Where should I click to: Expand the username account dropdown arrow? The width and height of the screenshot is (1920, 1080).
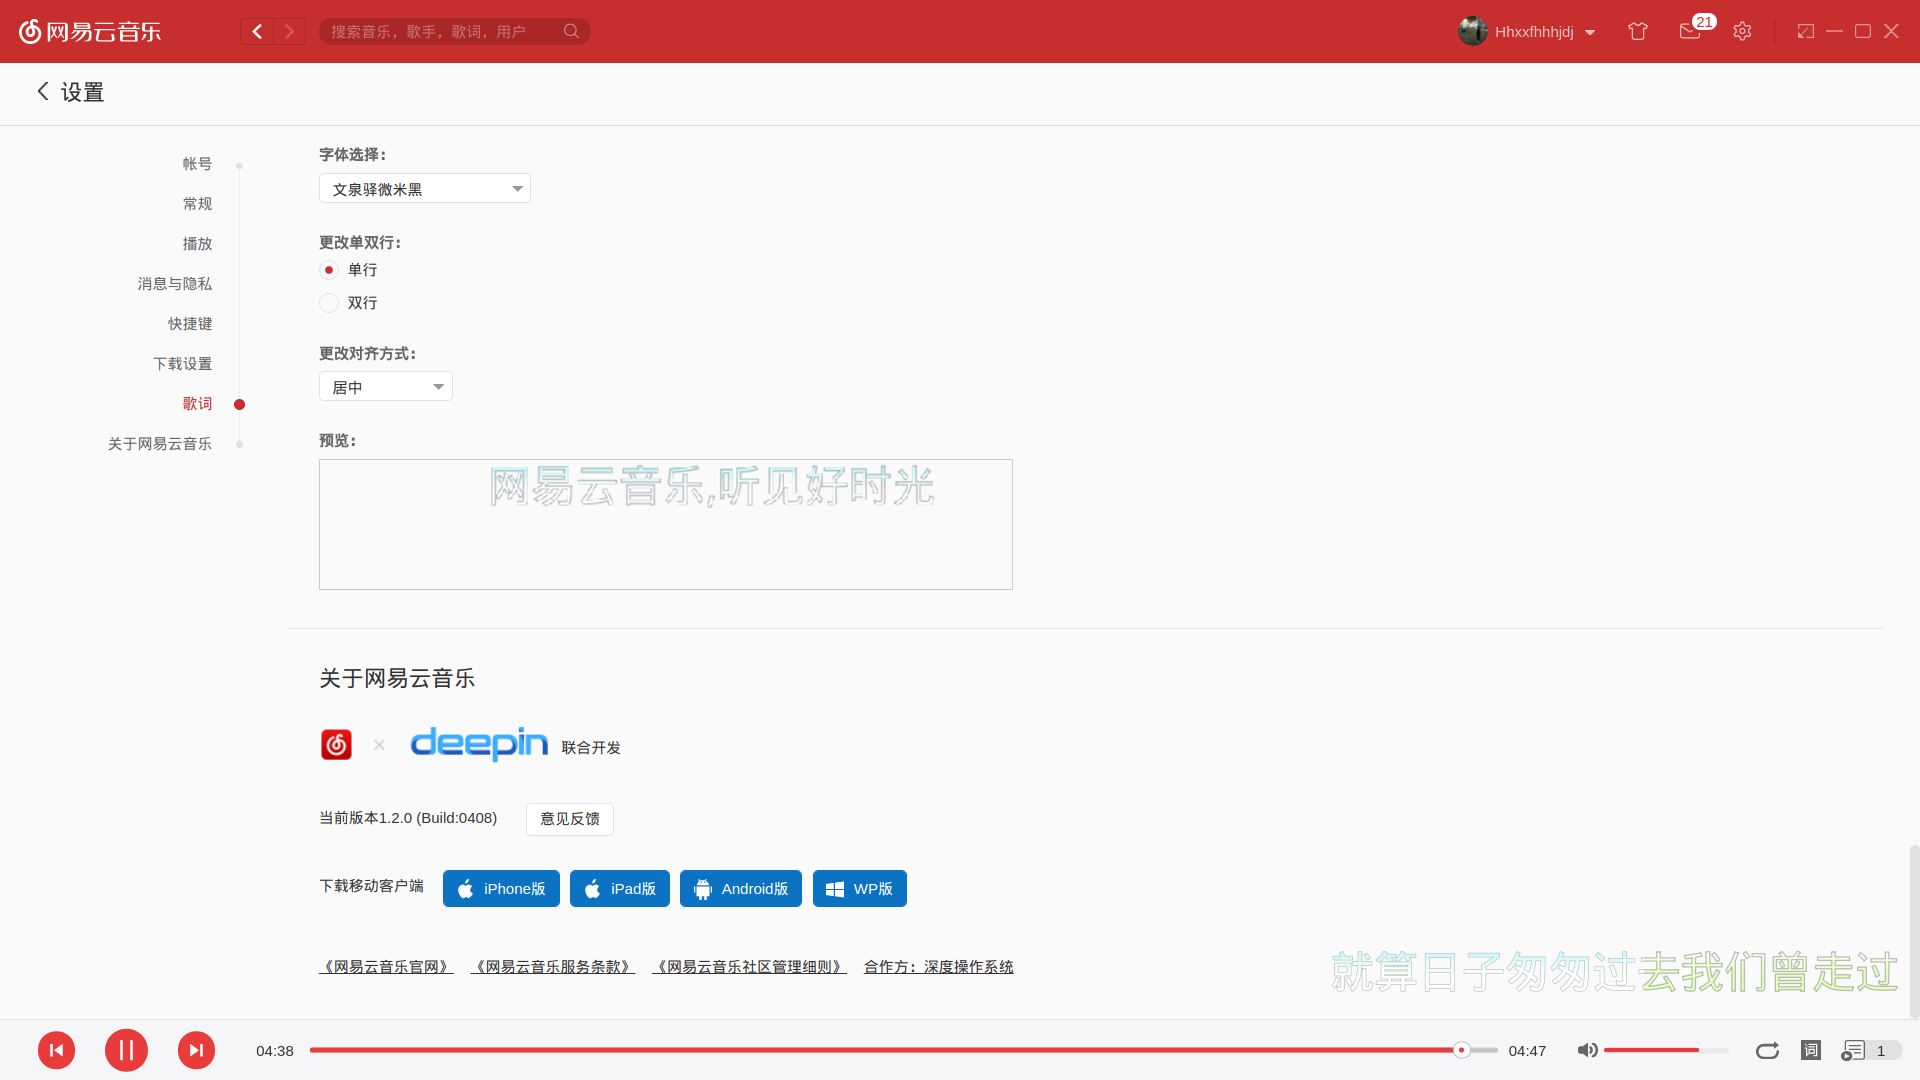(x=1590, y=32)
